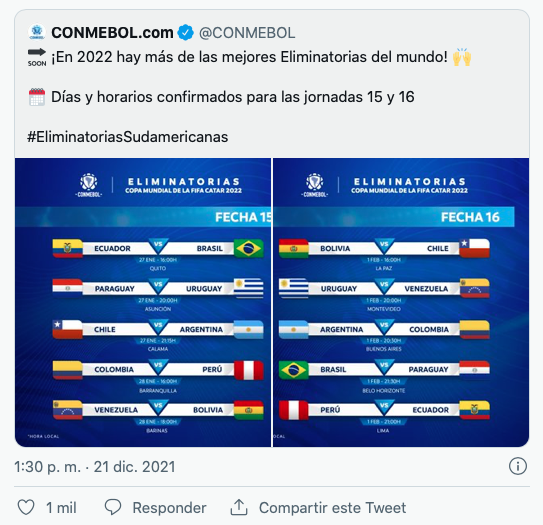Open the @CONMEBOL handle
This screenshot has width=543, height=525.
tap(247, 33)
